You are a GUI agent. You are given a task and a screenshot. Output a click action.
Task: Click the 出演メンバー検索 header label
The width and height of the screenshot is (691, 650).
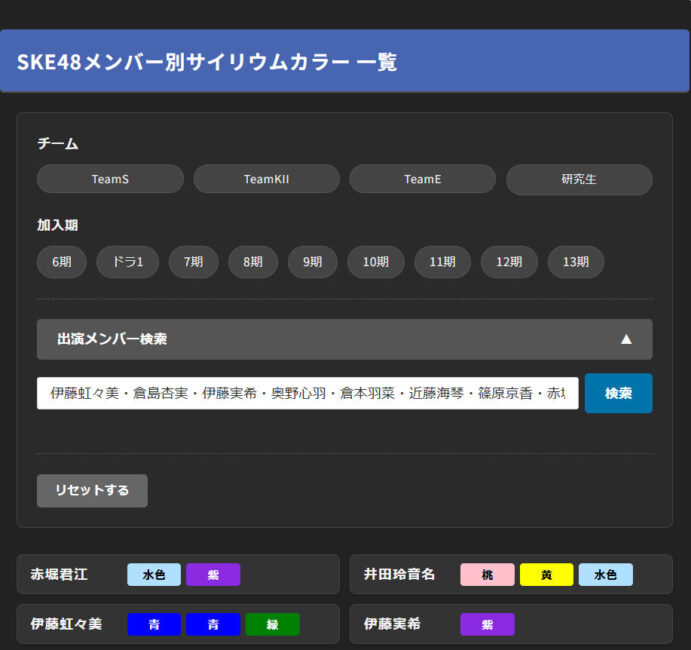[x=112, y=339]
